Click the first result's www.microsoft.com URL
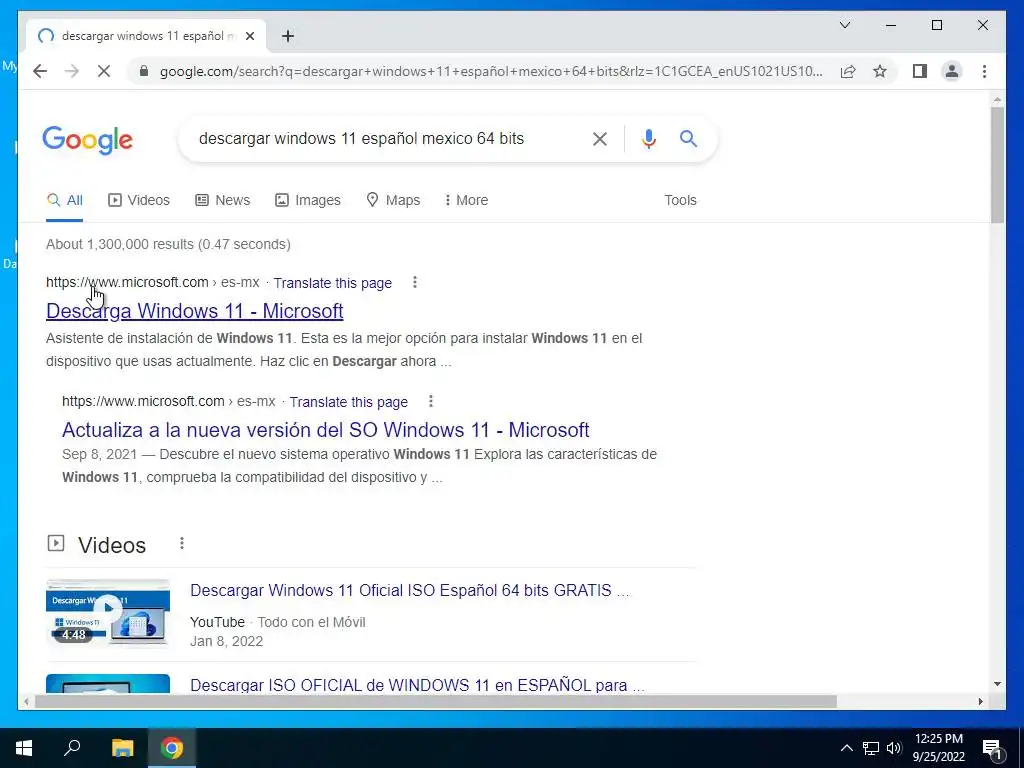 (x=127, y=282)
